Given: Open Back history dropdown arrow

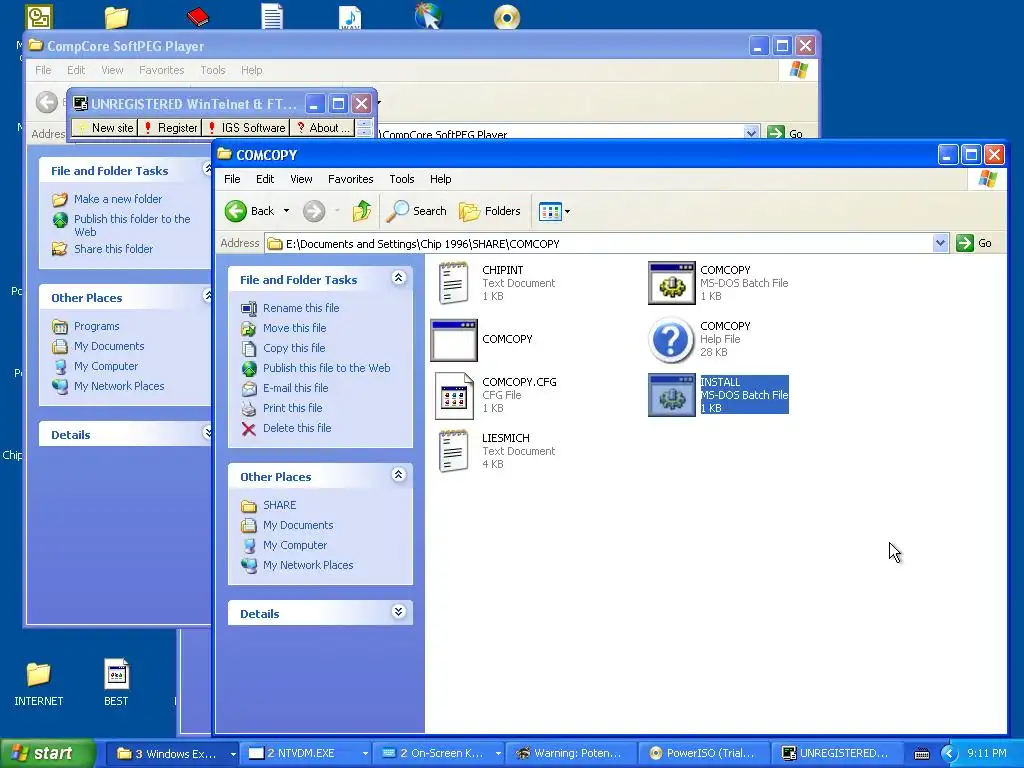Looking at the screenshot, I should tap(286, 211).
